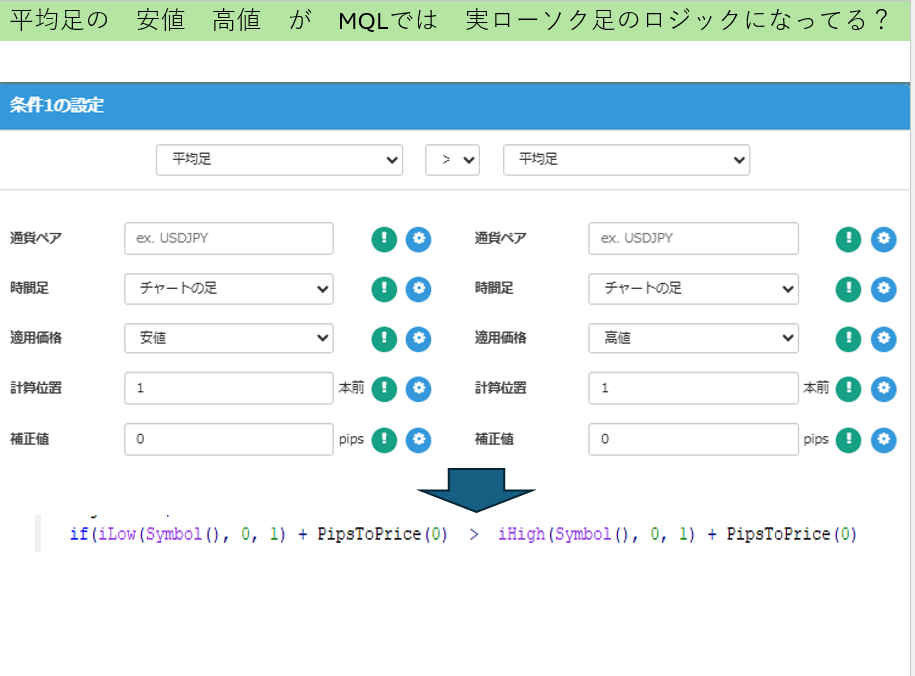Open the gear icon next to right 適用価格 高値

point(883,339)
